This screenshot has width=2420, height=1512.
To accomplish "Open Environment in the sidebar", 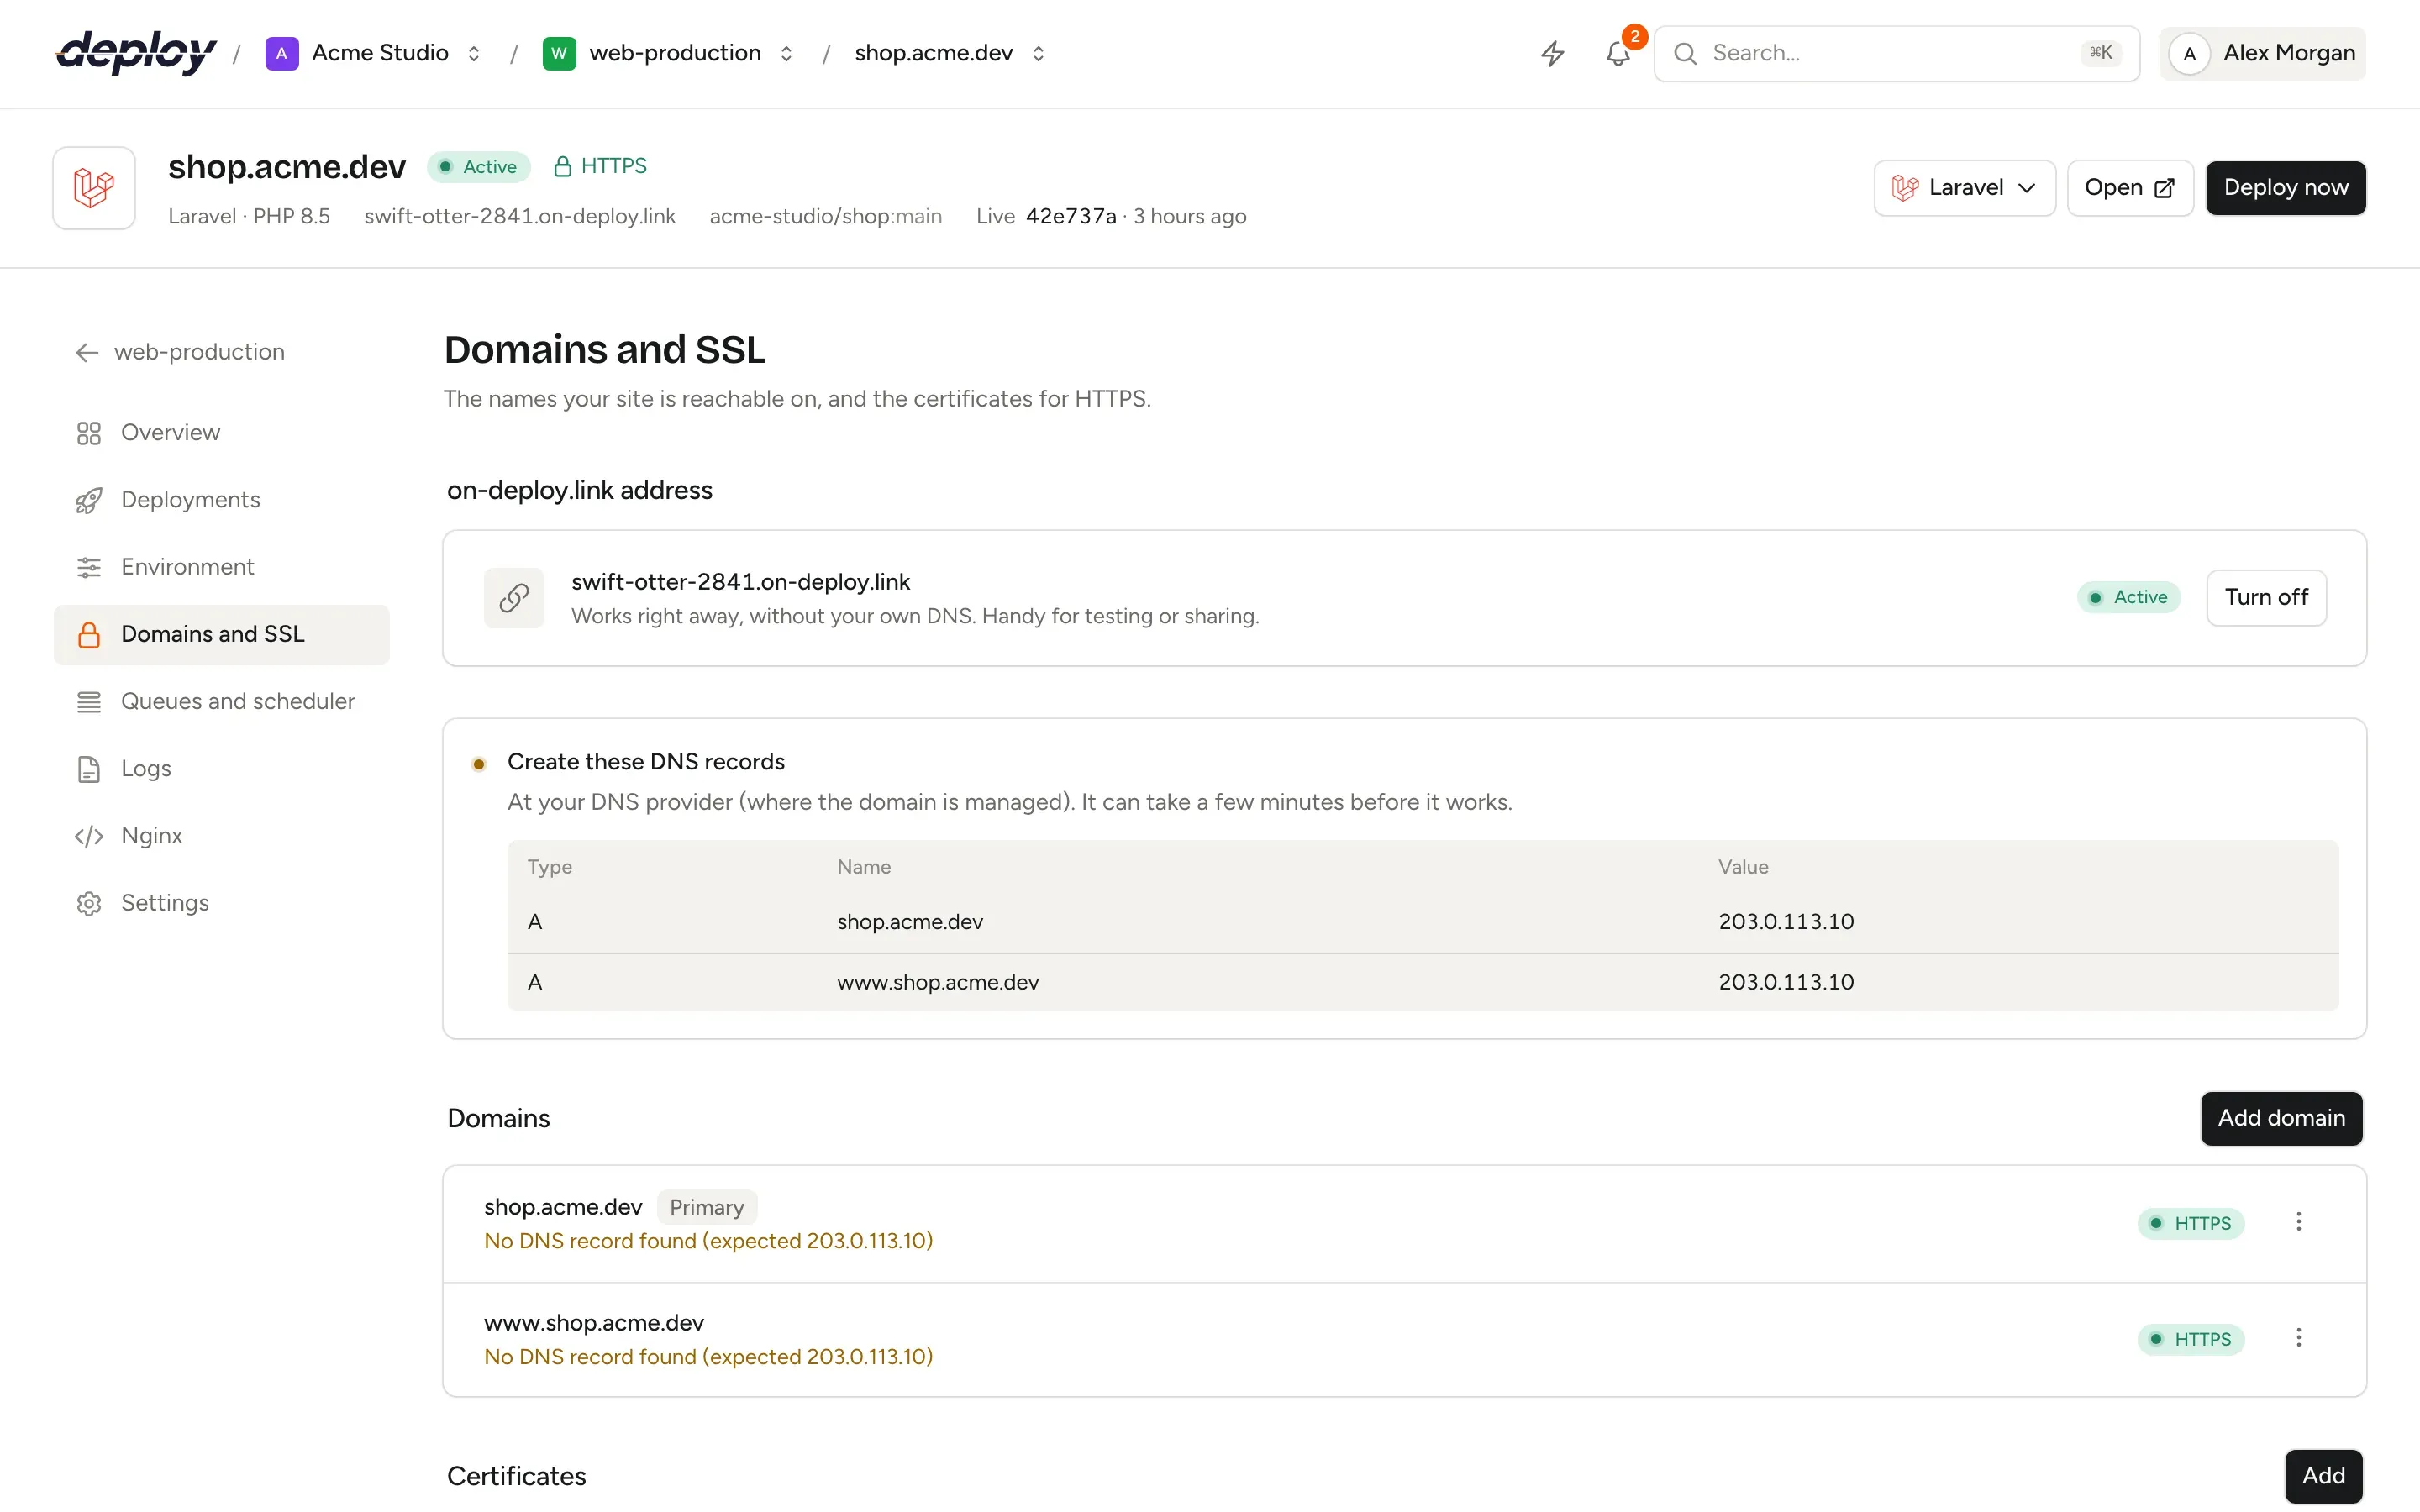I will click(x=222, y=567).
